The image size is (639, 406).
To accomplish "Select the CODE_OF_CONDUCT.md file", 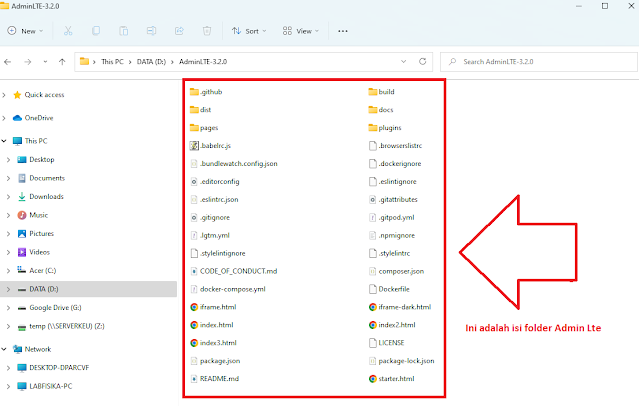I will 238,271.
